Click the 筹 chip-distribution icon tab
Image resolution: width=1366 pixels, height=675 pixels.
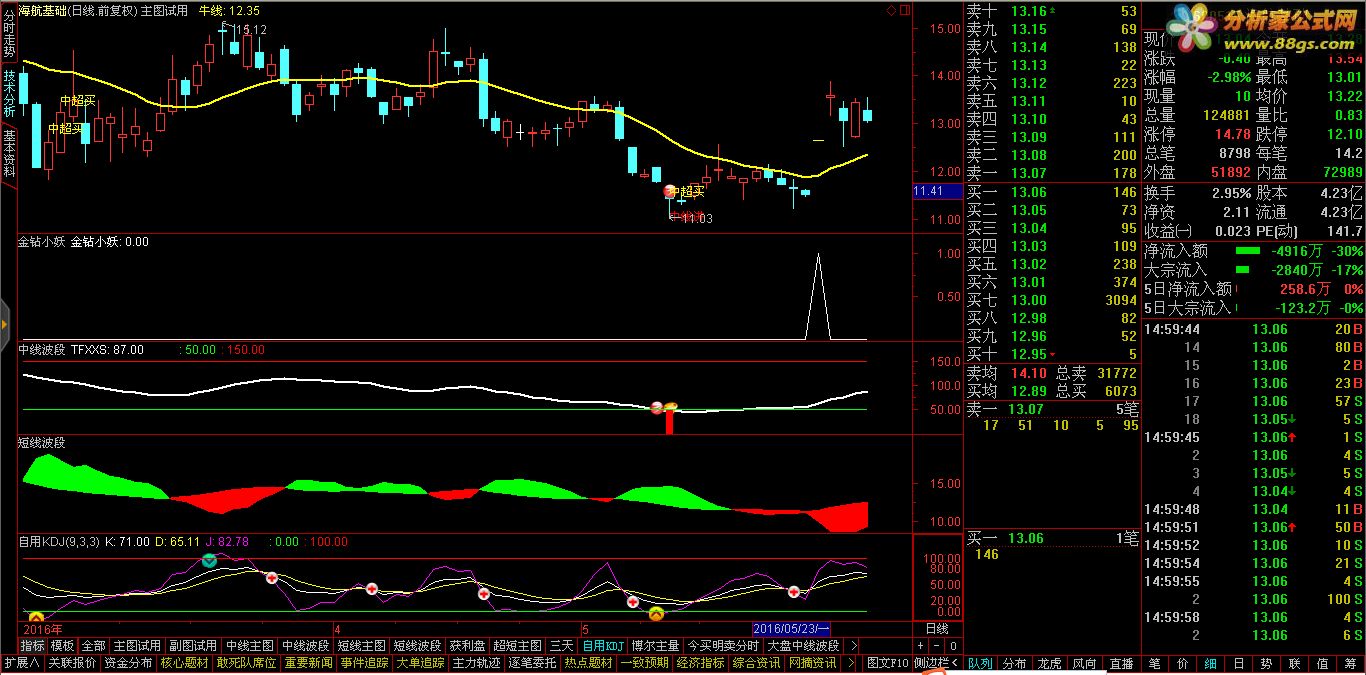pos(1351,663)
